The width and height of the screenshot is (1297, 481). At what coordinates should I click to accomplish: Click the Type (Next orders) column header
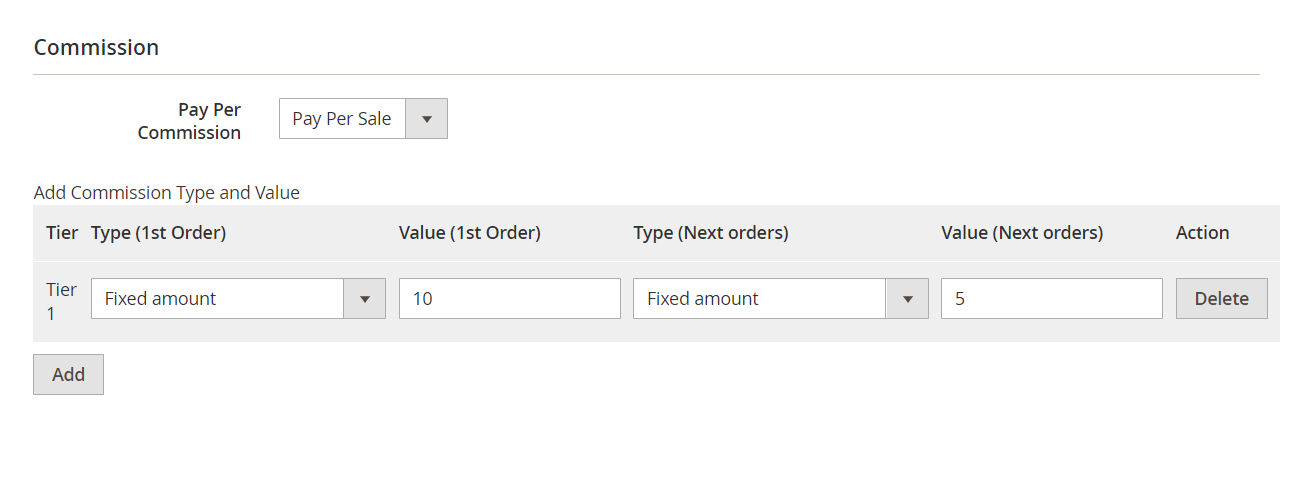pyautogui.click(x=710, y=232)
